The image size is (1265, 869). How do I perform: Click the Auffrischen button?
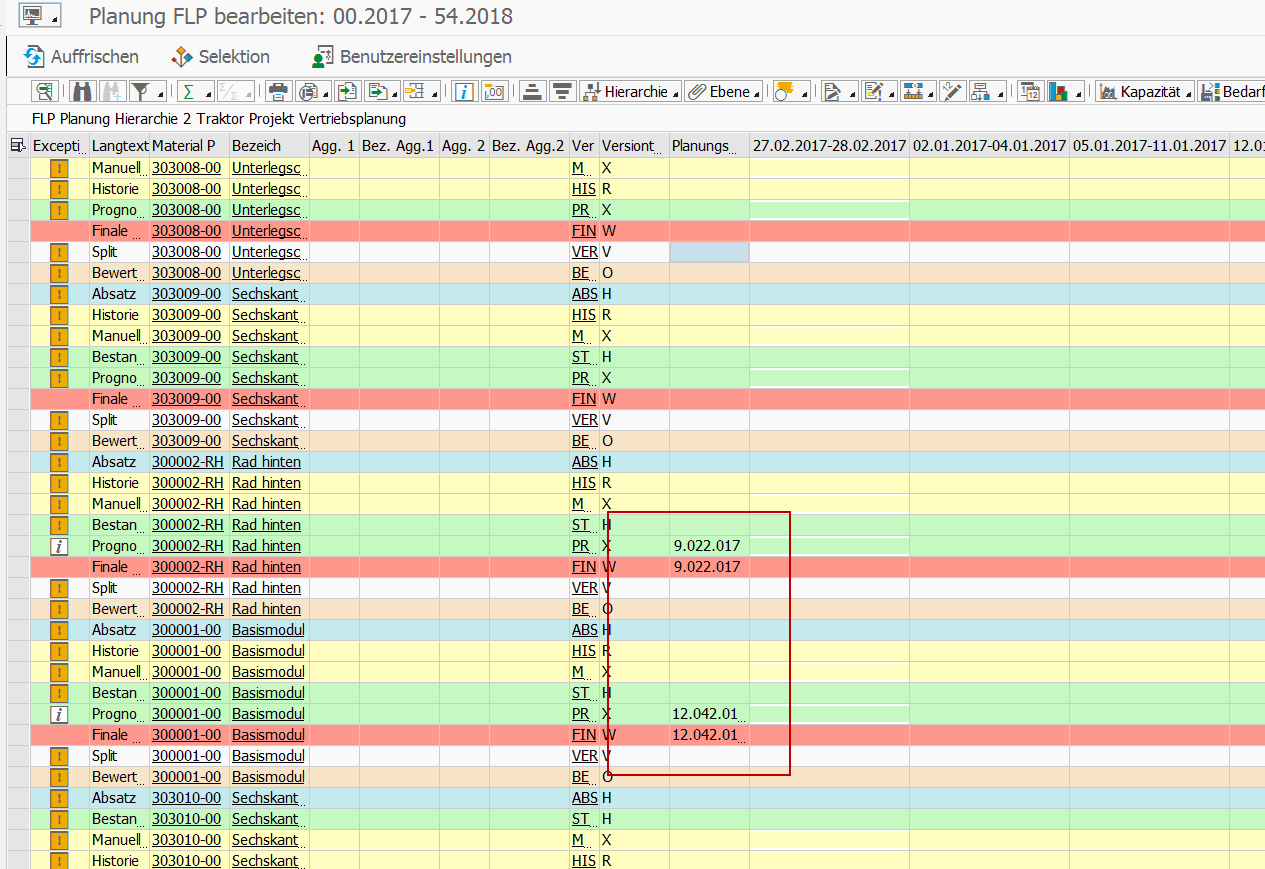click(81, 57)
